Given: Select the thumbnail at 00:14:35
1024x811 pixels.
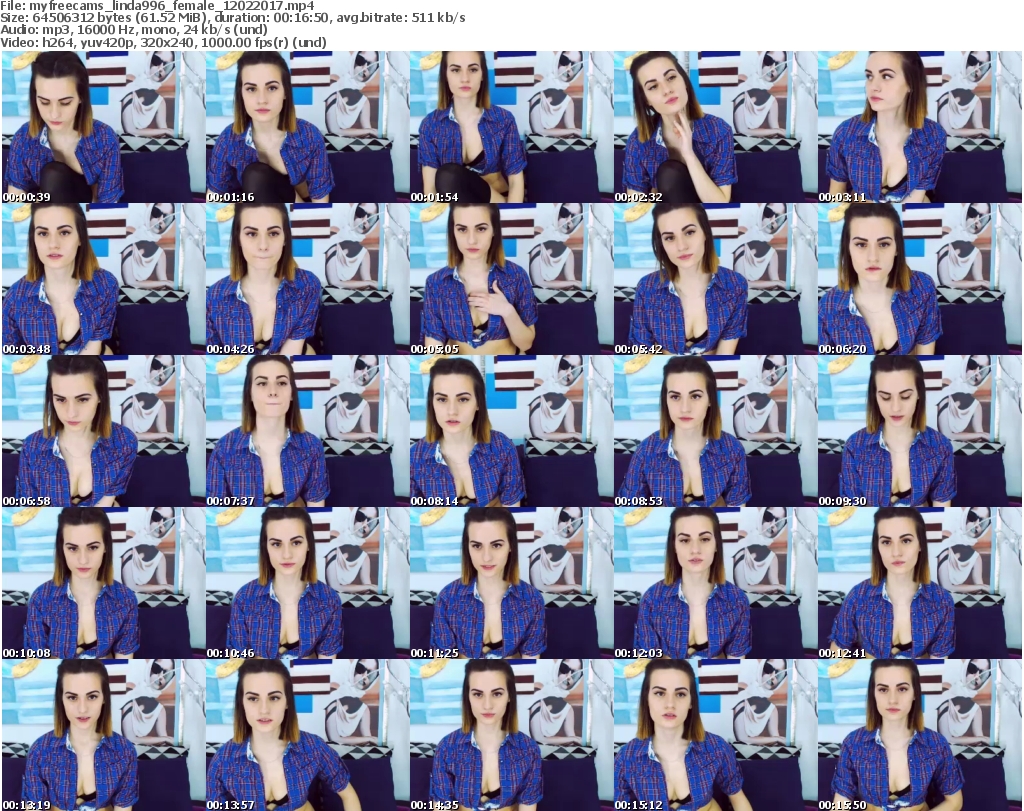Looking at the screenshot, I should click(511, 735).
